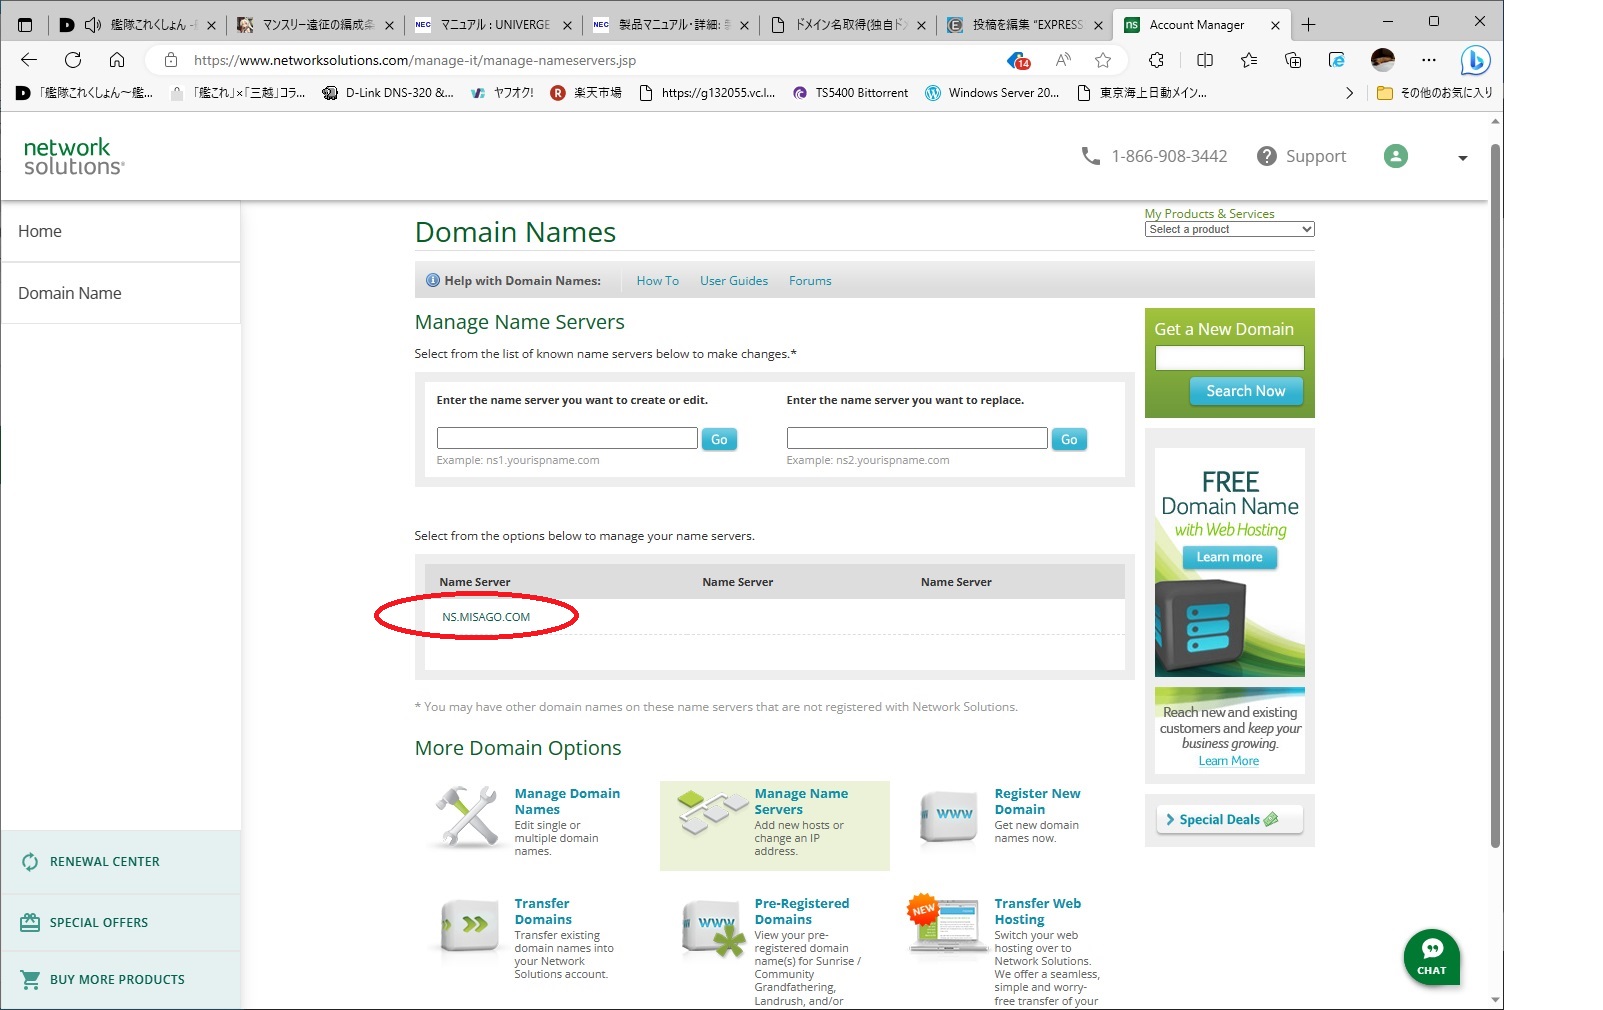Screen dimensions: 1603x1010
Task: Open the read aloud icon in address bar
Action: pyautogui.click(x=1063, y=60)
